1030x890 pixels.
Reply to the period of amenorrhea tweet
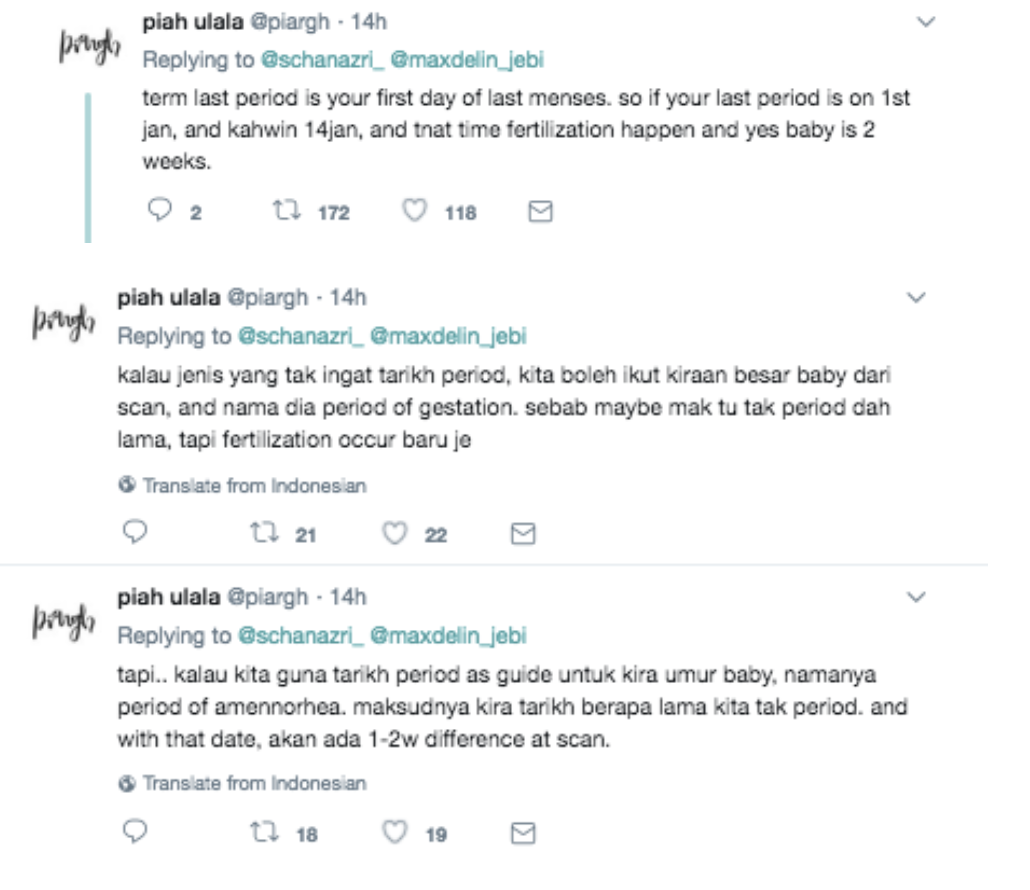tap(135, 832)
